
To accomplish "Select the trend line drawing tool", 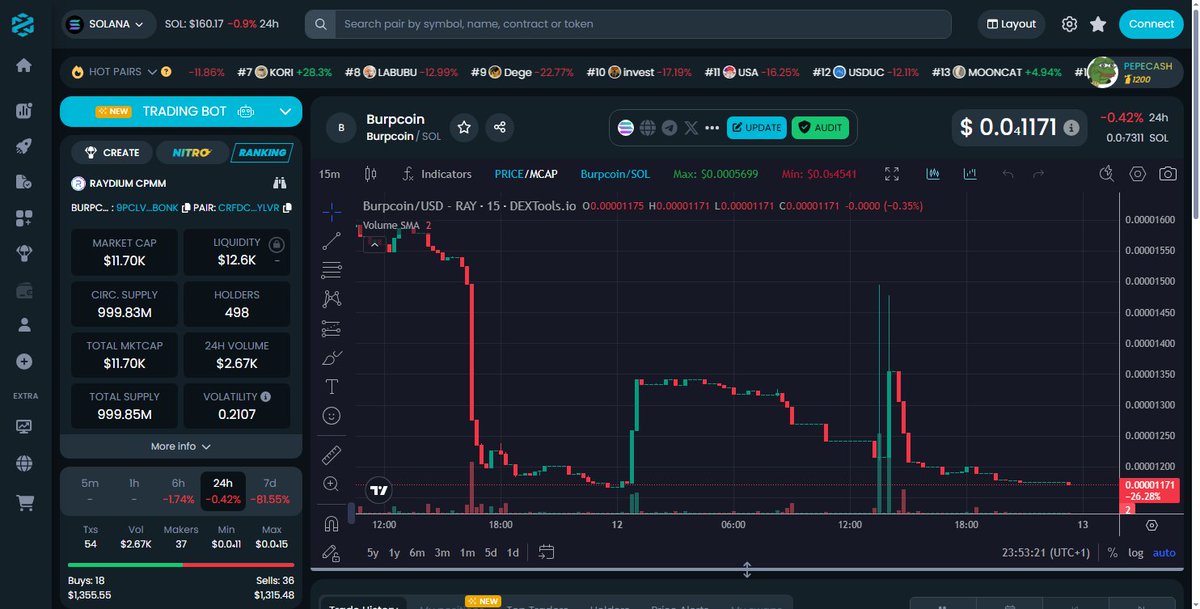I will coord(332,241).
